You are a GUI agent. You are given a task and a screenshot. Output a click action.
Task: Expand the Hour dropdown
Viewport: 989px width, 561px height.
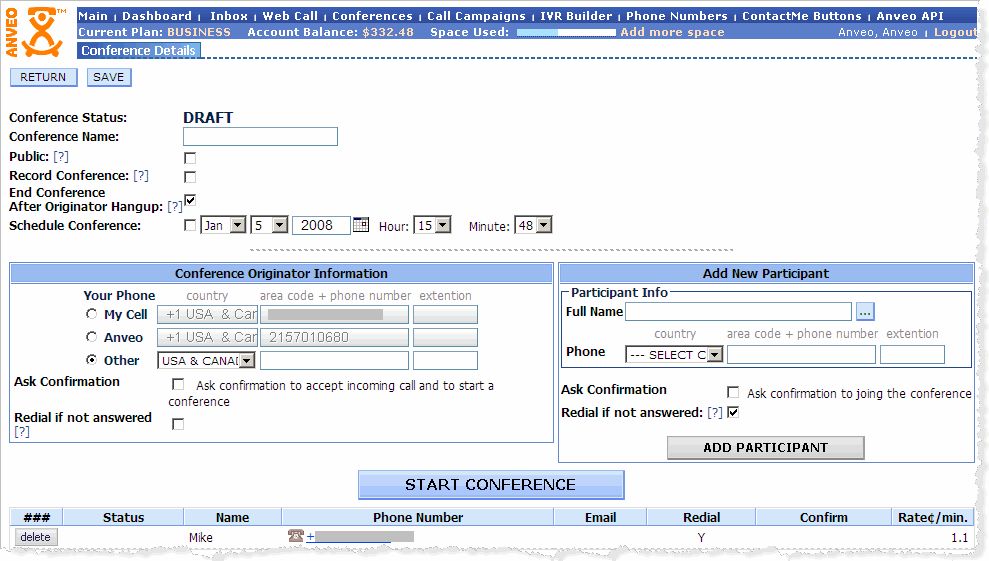(x=433, y=226)
